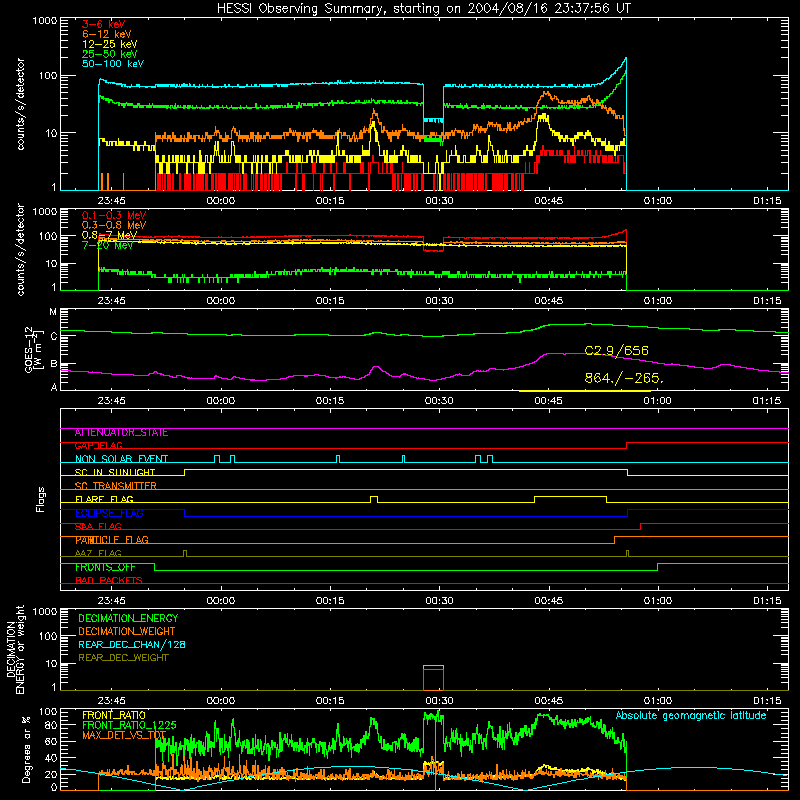This screenshot has height=800, width=800.
Task: Click the decimation box near 00:30
Action: point(433,678)
